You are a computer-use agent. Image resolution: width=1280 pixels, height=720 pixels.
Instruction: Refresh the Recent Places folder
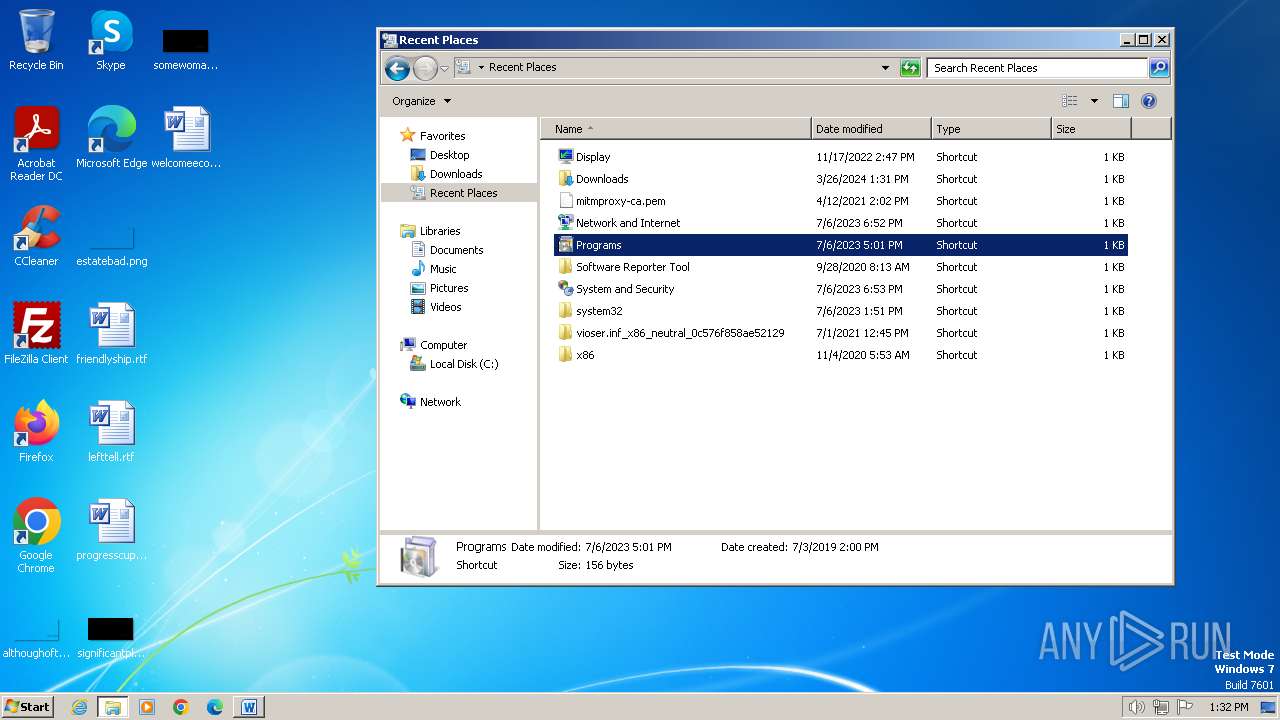(910, 68)
